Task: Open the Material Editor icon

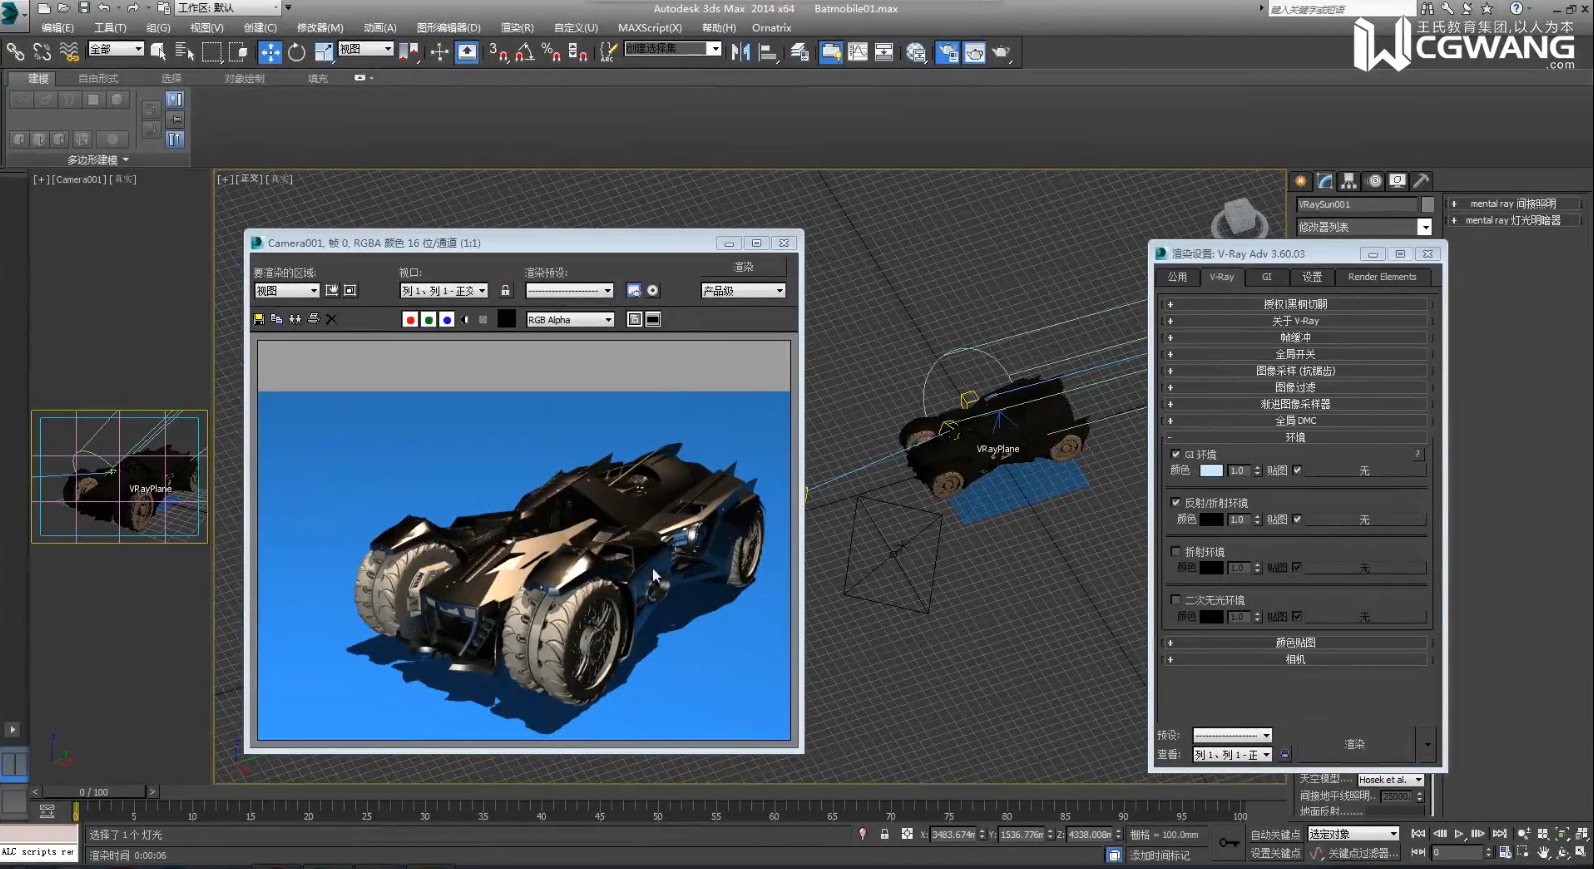Action: [x=916, y=52]
